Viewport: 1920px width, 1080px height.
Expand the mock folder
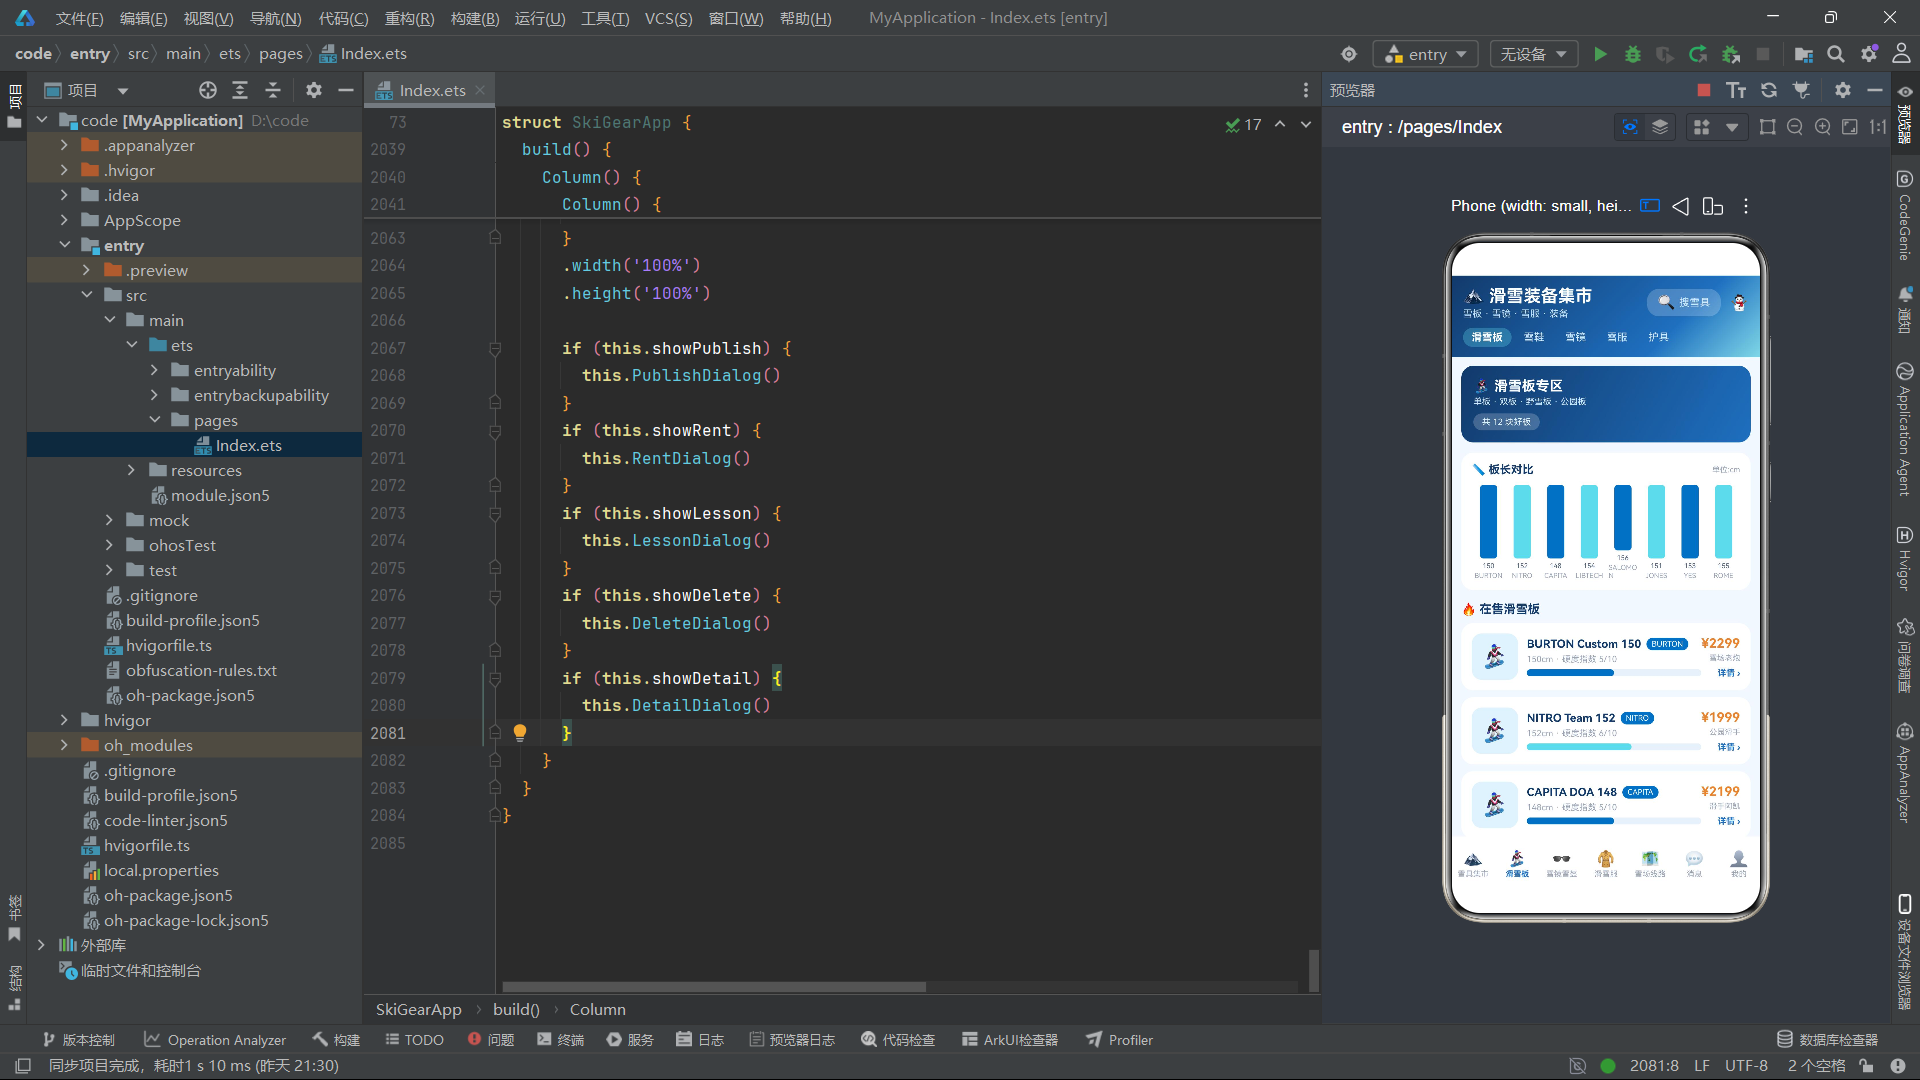pyautogui.click(x=109, y=520)
